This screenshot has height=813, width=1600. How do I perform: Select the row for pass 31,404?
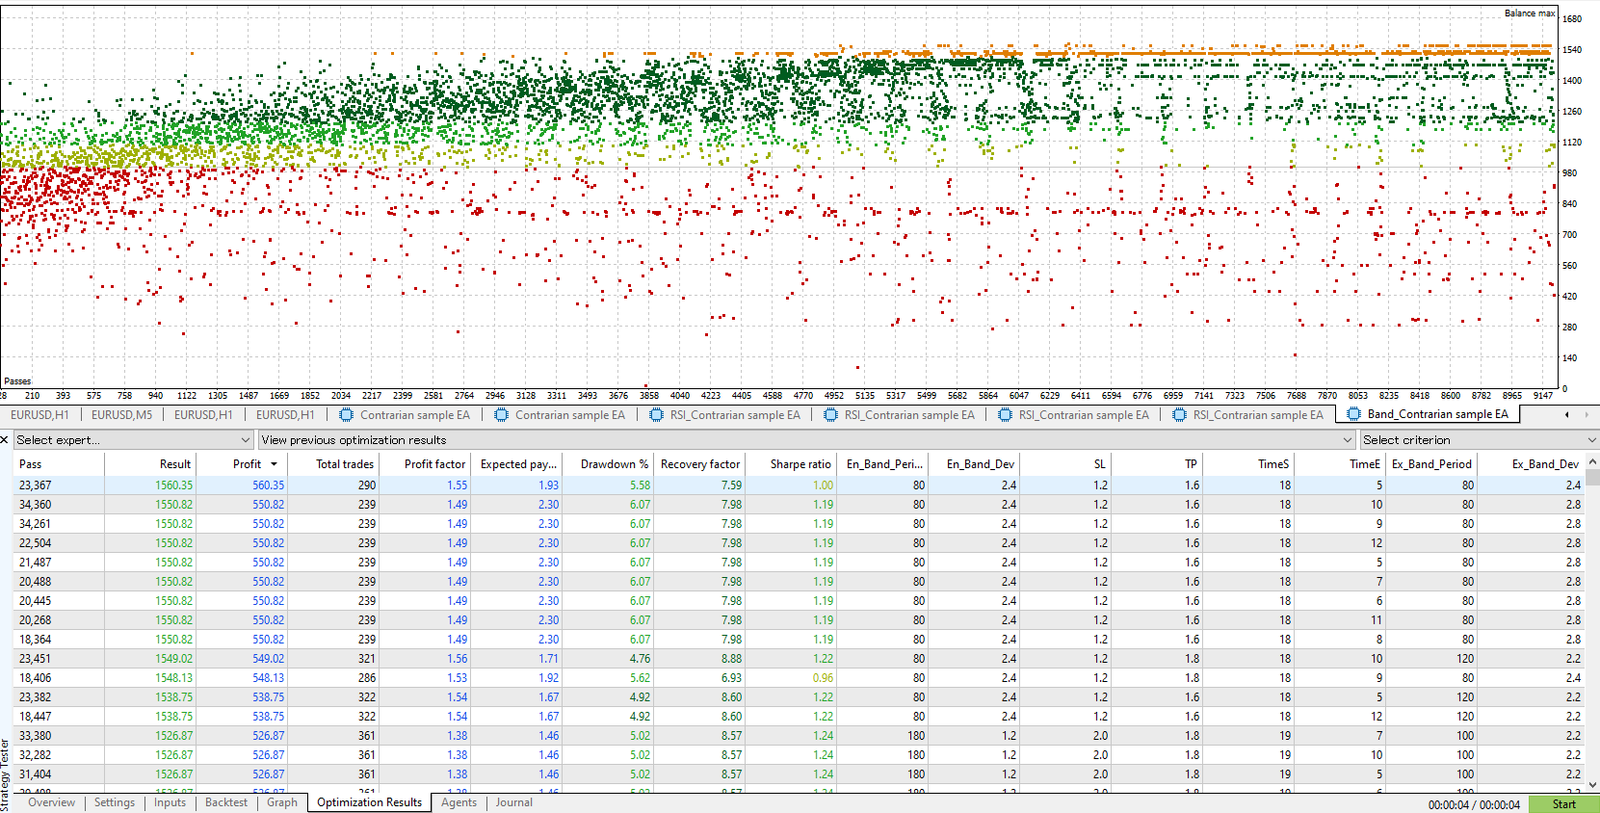click(800, 774)
